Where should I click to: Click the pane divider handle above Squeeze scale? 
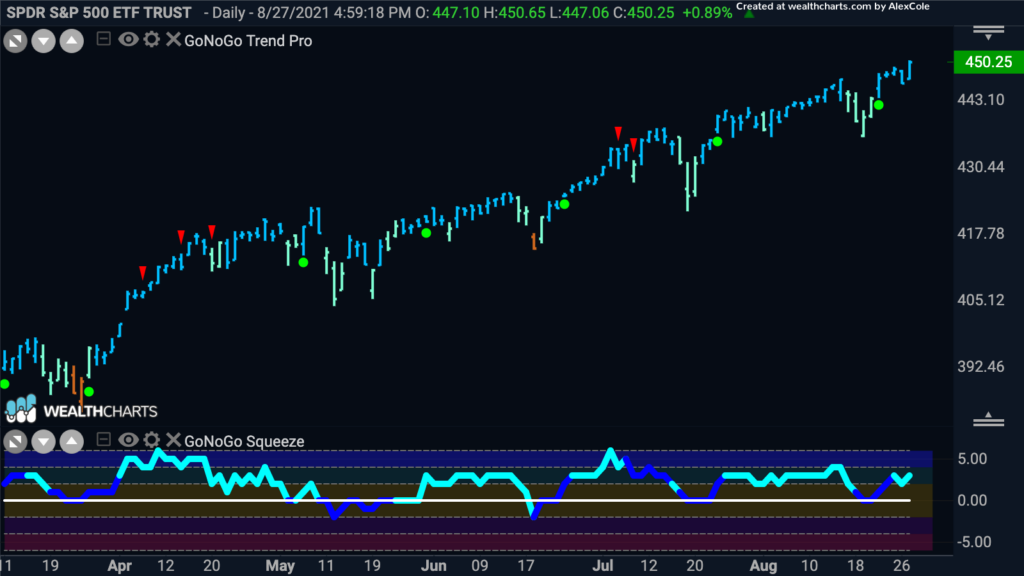coord(988,420)
